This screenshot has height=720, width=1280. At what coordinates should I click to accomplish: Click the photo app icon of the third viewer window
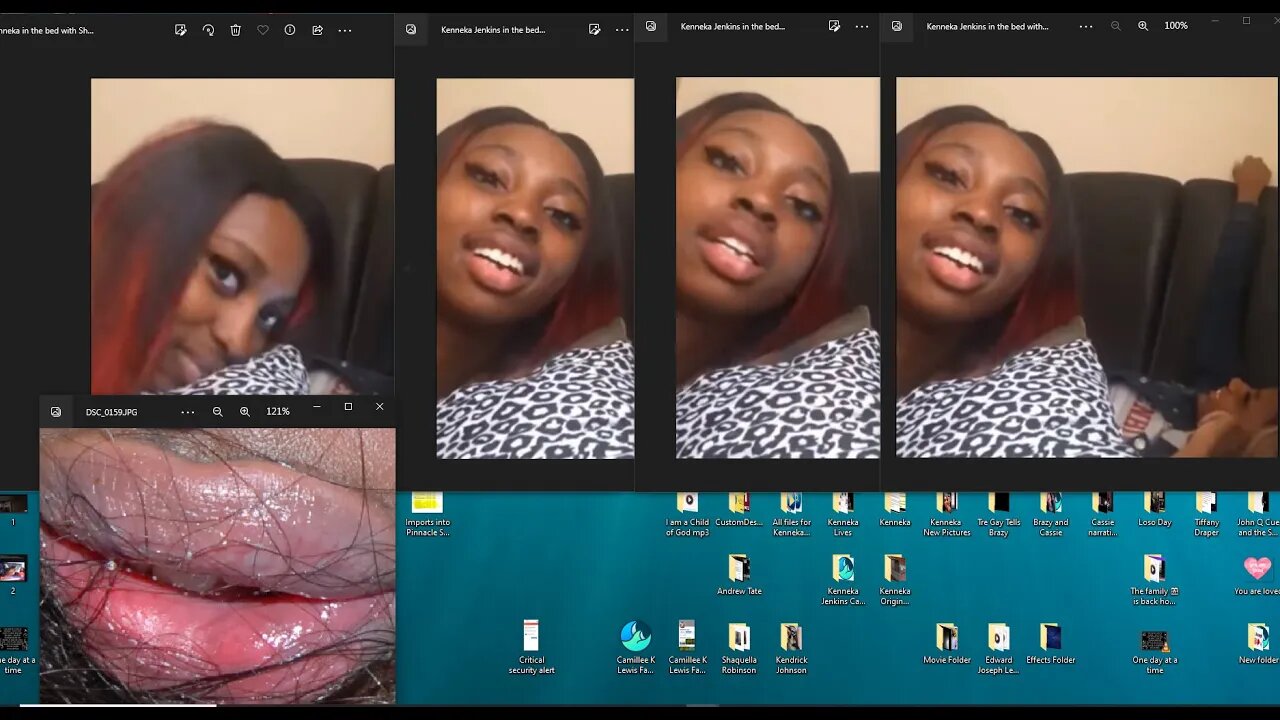651,26
